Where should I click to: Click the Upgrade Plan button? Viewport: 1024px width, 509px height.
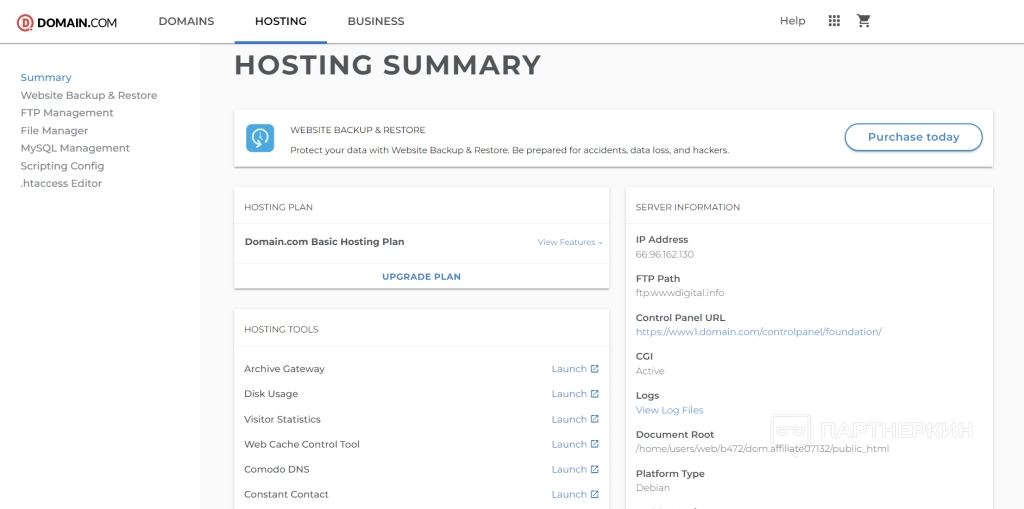point(421,276)
